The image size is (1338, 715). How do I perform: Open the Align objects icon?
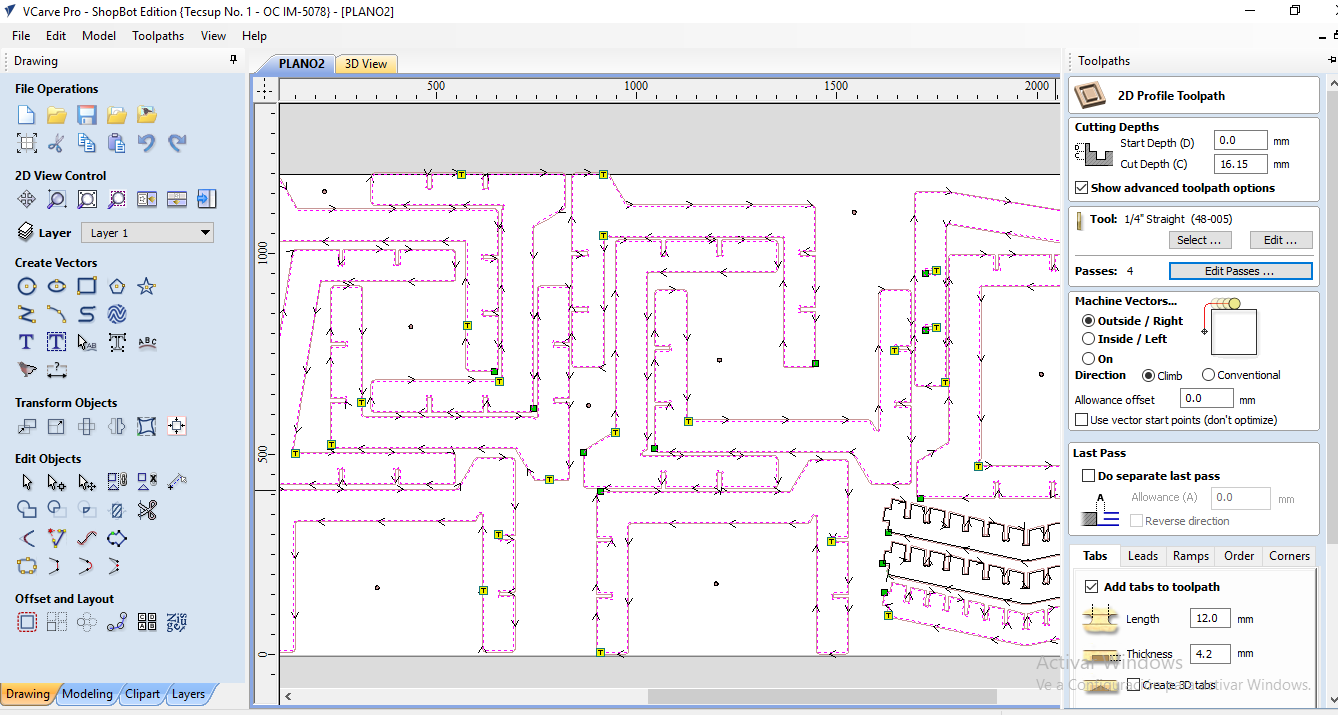point(177,427)
